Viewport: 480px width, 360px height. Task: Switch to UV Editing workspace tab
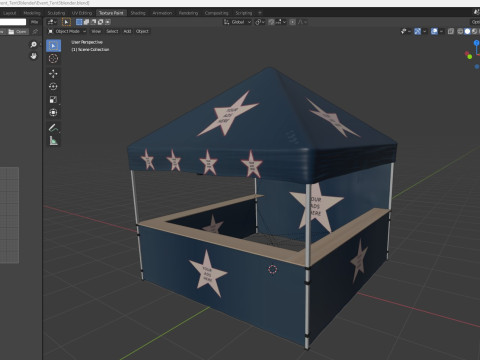point(82,13)
